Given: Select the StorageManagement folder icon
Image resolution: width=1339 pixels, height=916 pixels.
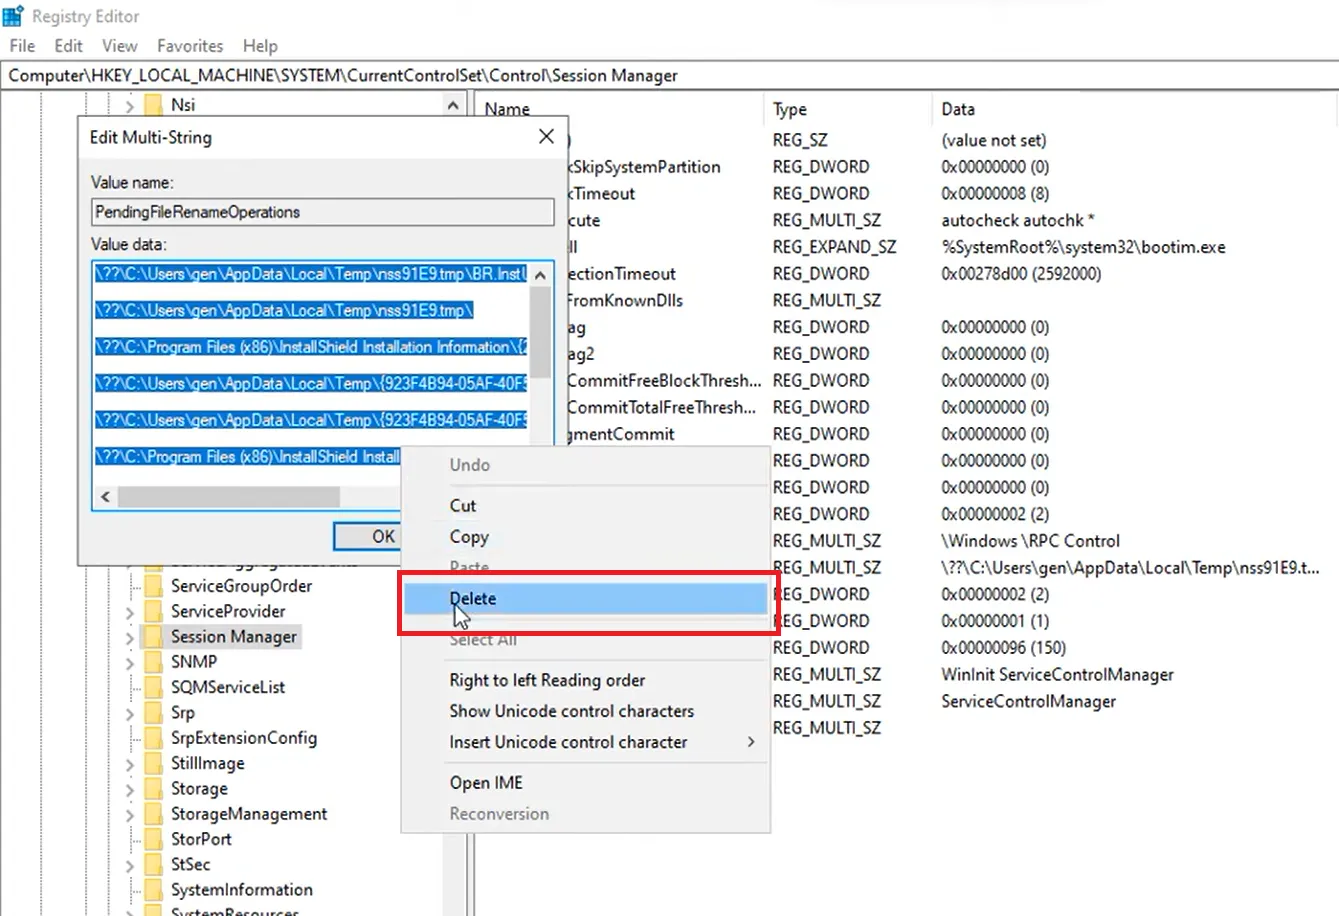Looking at the screenshot, I should 154,813.
